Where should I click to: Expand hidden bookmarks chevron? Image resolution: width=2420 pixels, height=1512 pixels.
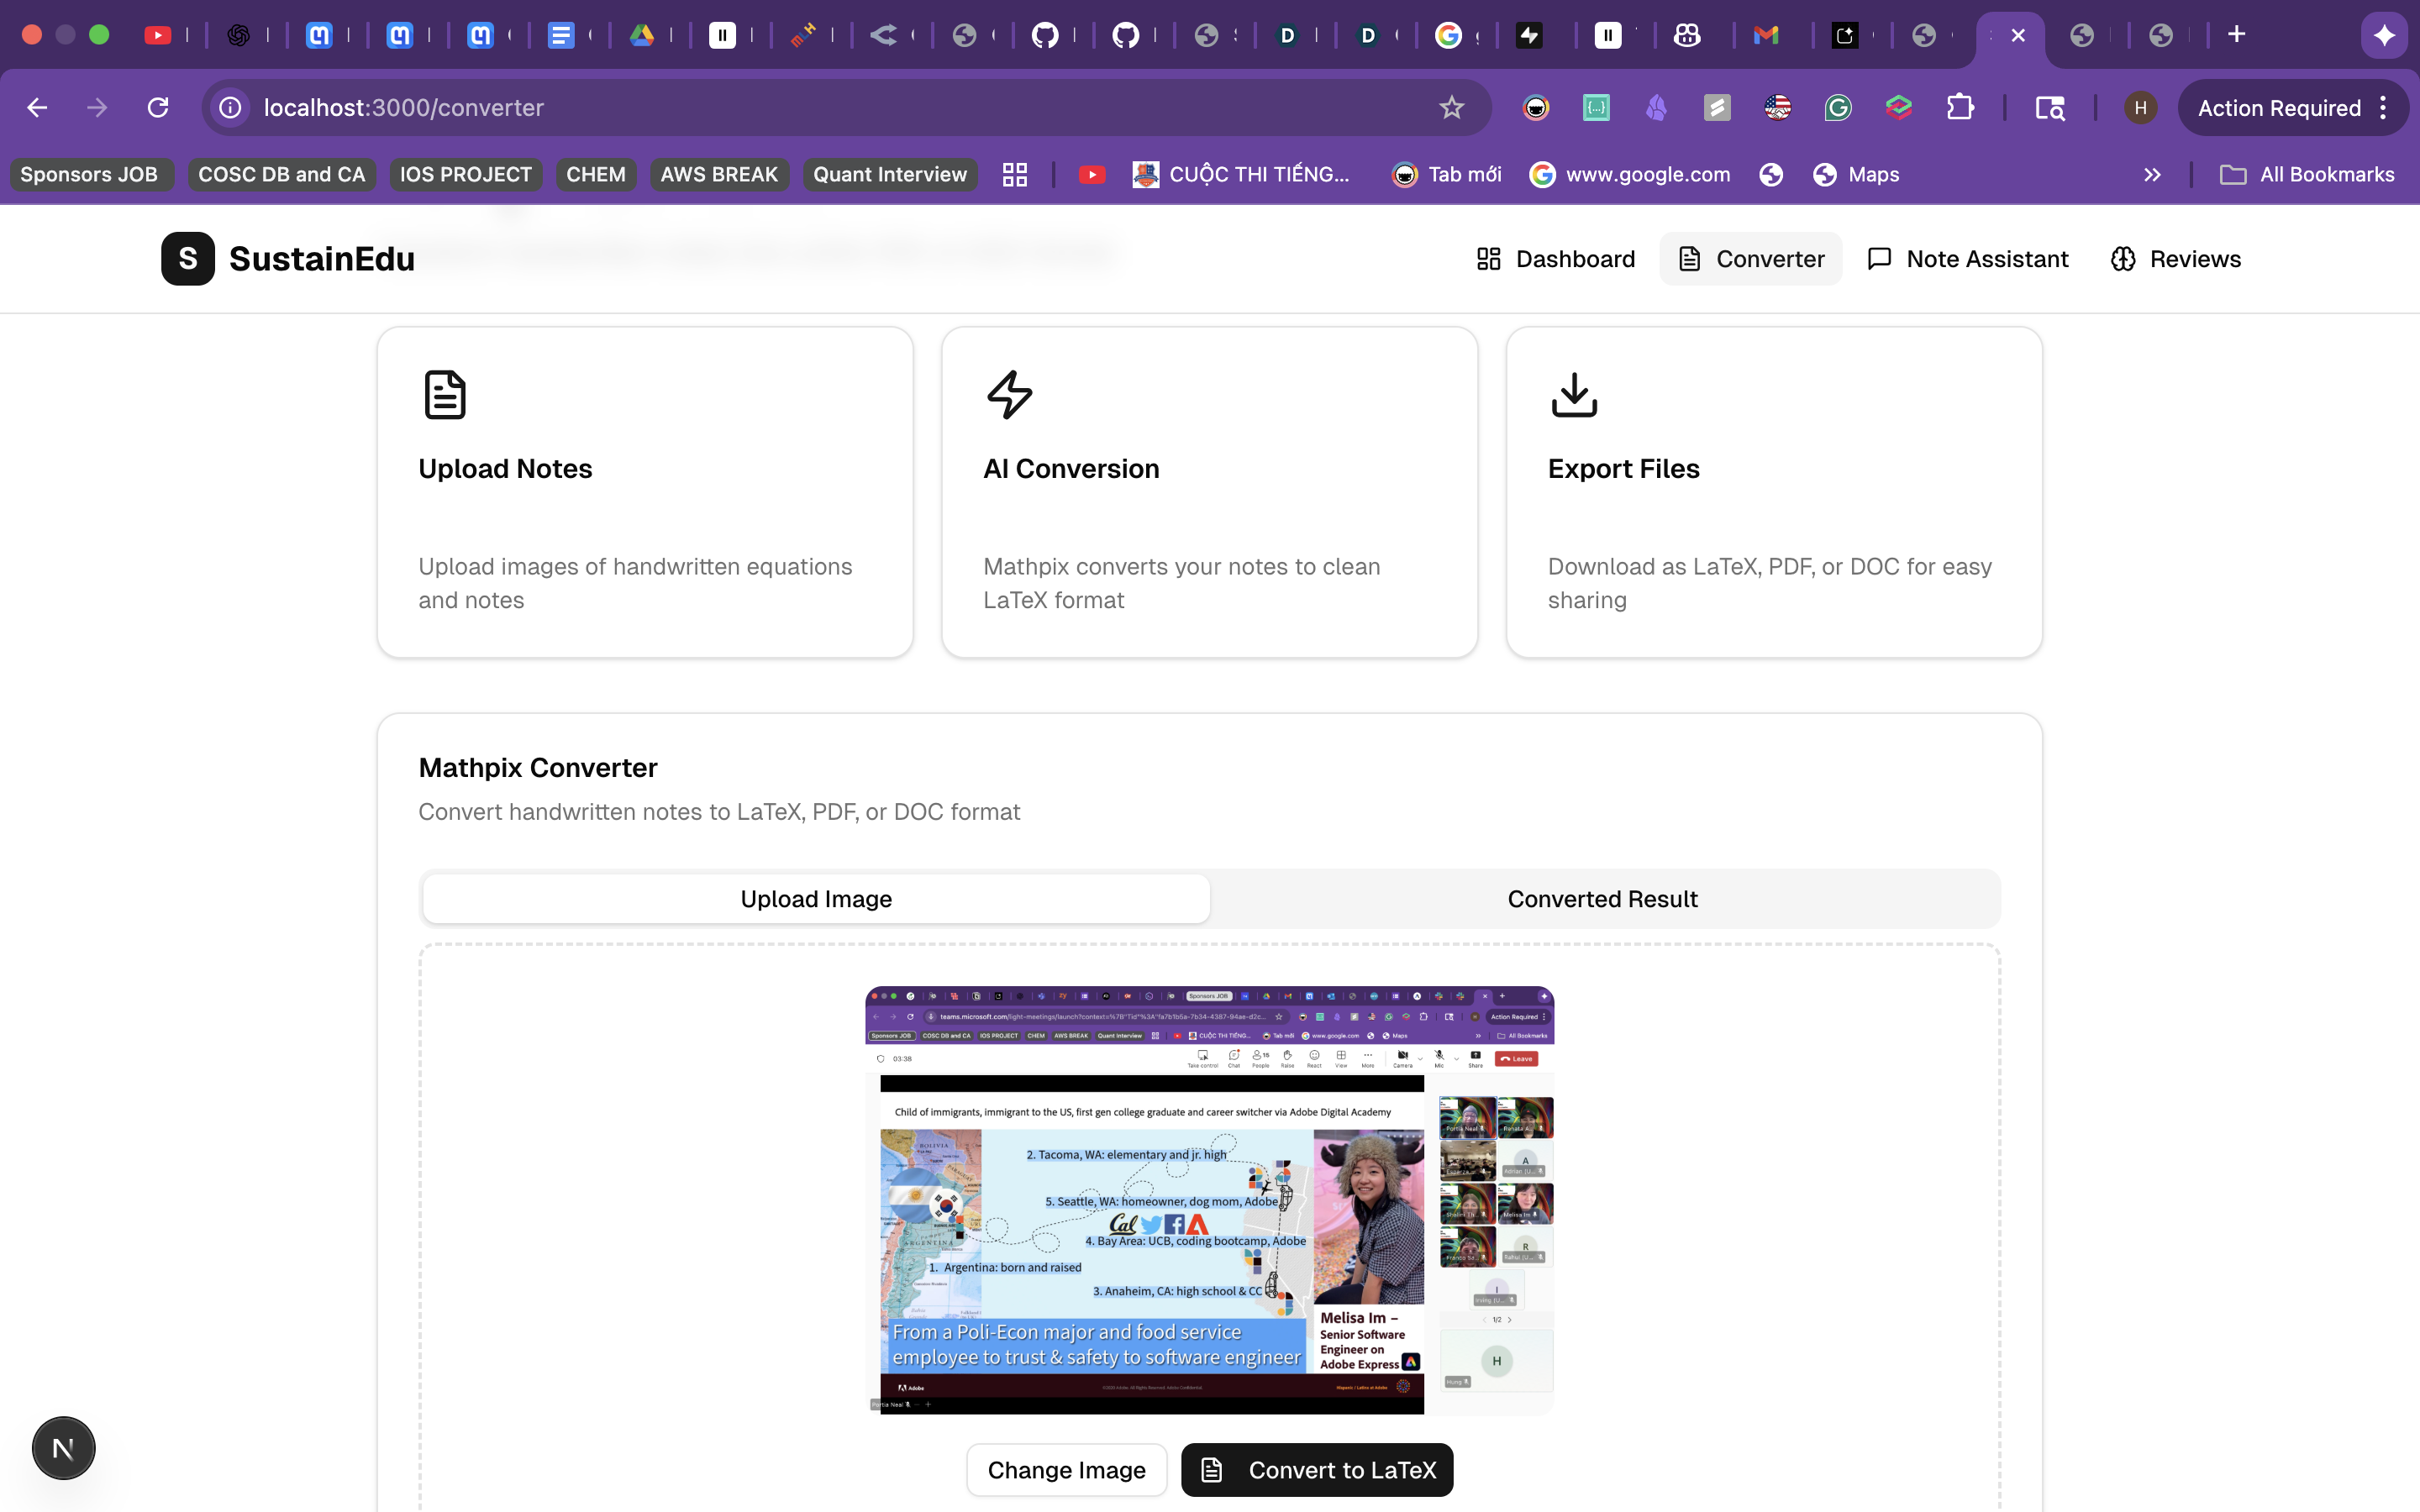2152,175
